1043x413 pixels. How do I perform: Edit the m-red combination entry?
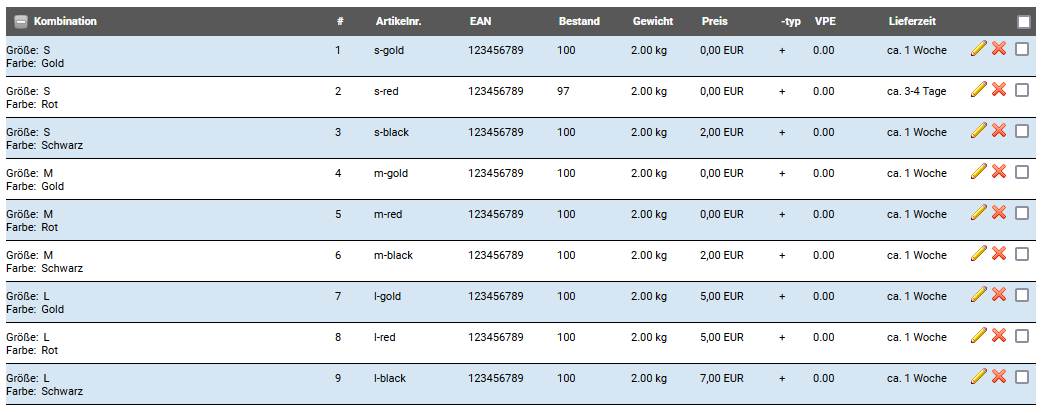tap(978, 213)
